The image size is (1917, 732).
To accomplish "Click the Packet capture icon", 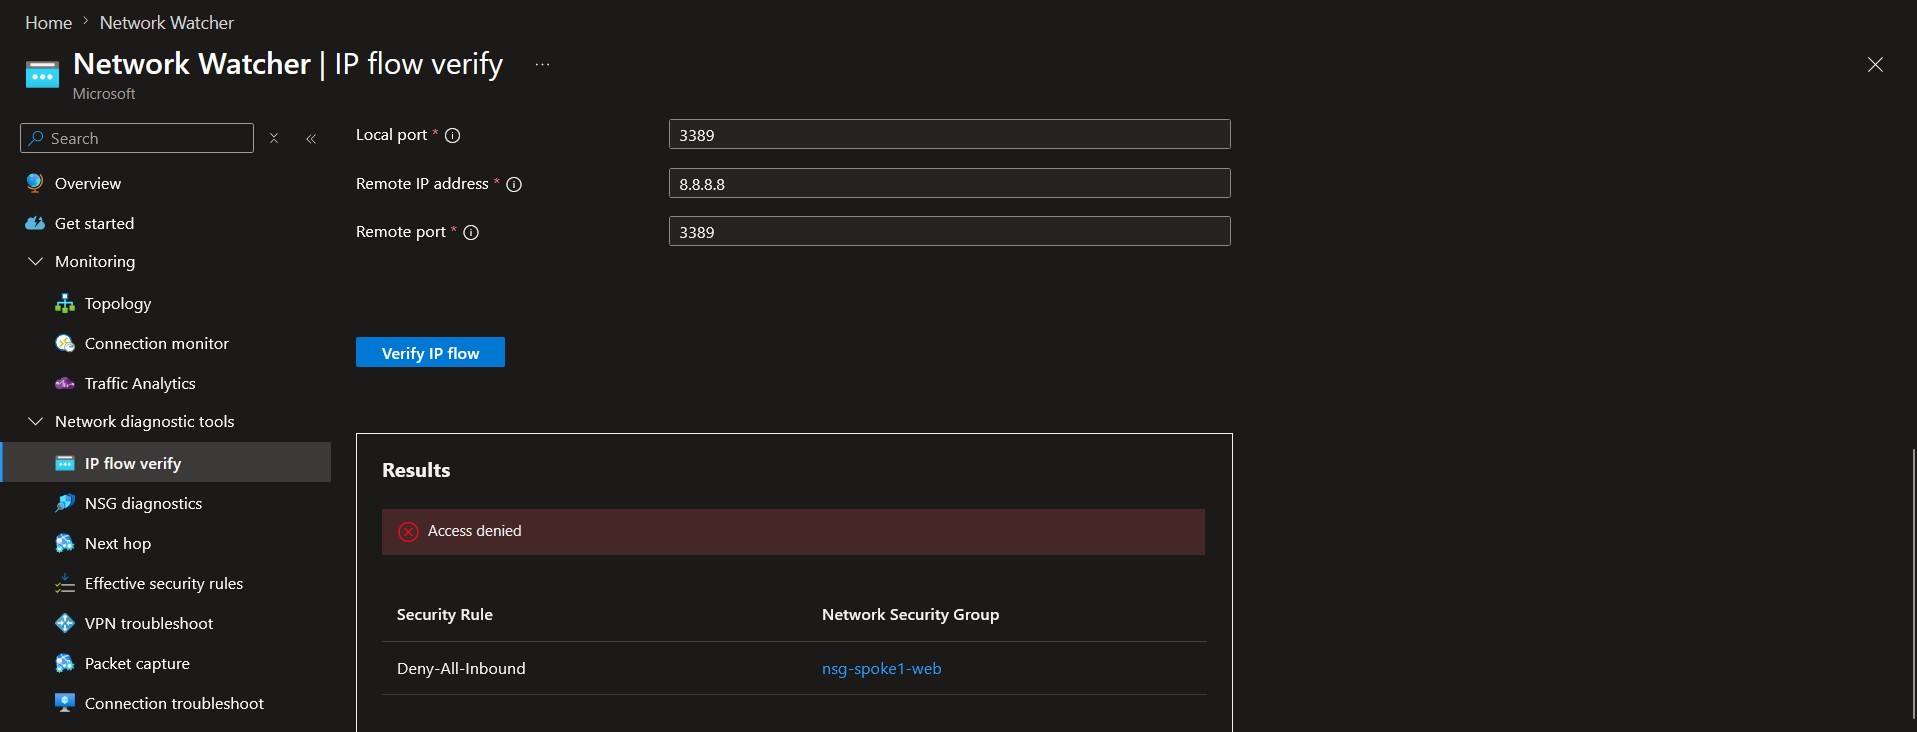I will 65,663.
